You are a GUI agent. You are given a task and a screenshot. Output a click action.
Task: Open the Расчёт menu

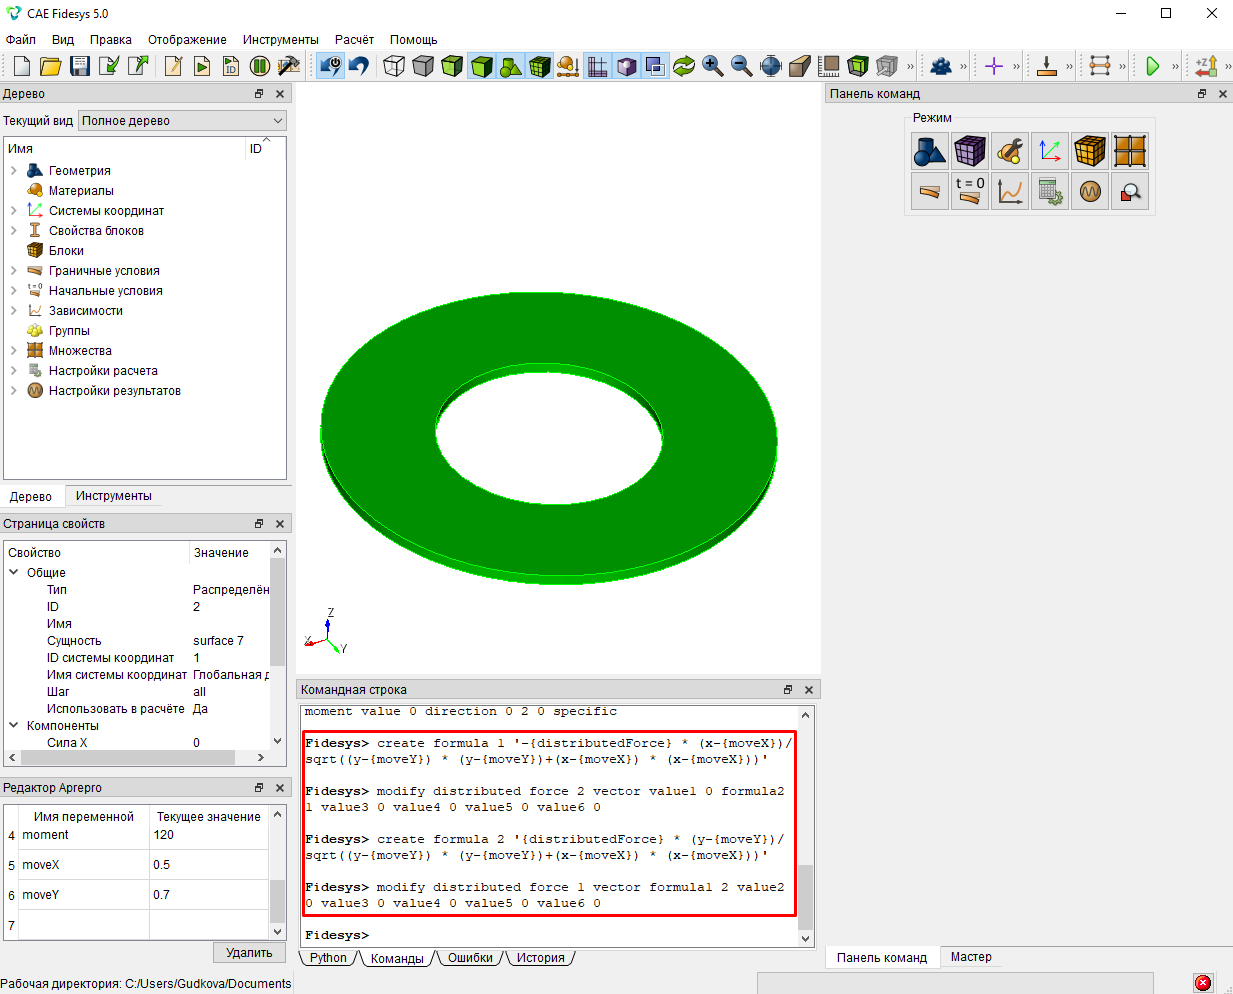(x=354, y=40)
